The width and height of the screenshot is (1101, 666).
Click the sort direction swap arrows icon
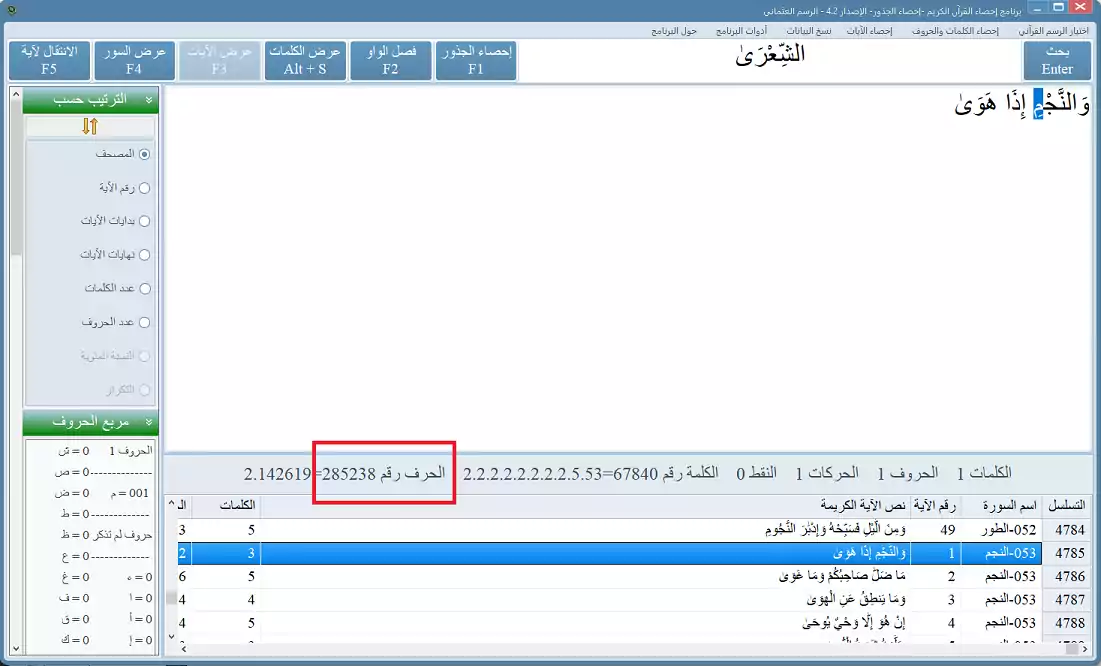[x=88, y=126]
